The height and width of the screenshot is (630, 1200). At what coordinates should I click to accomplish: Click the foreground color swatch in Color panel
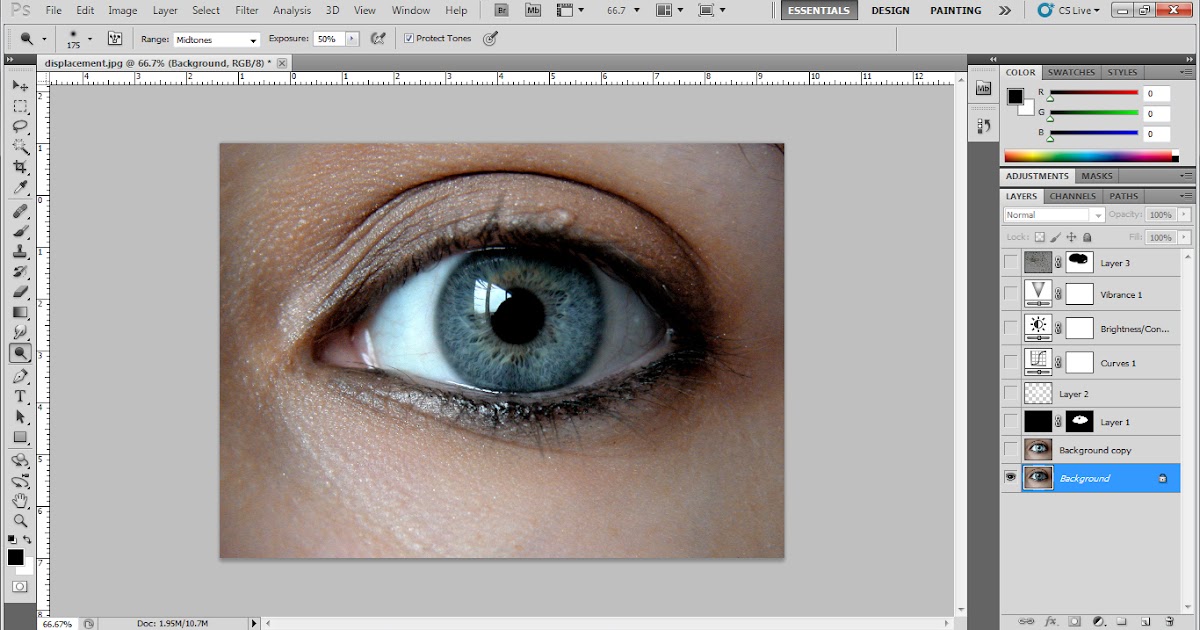pyautogui.click(x=1015, y=97)
